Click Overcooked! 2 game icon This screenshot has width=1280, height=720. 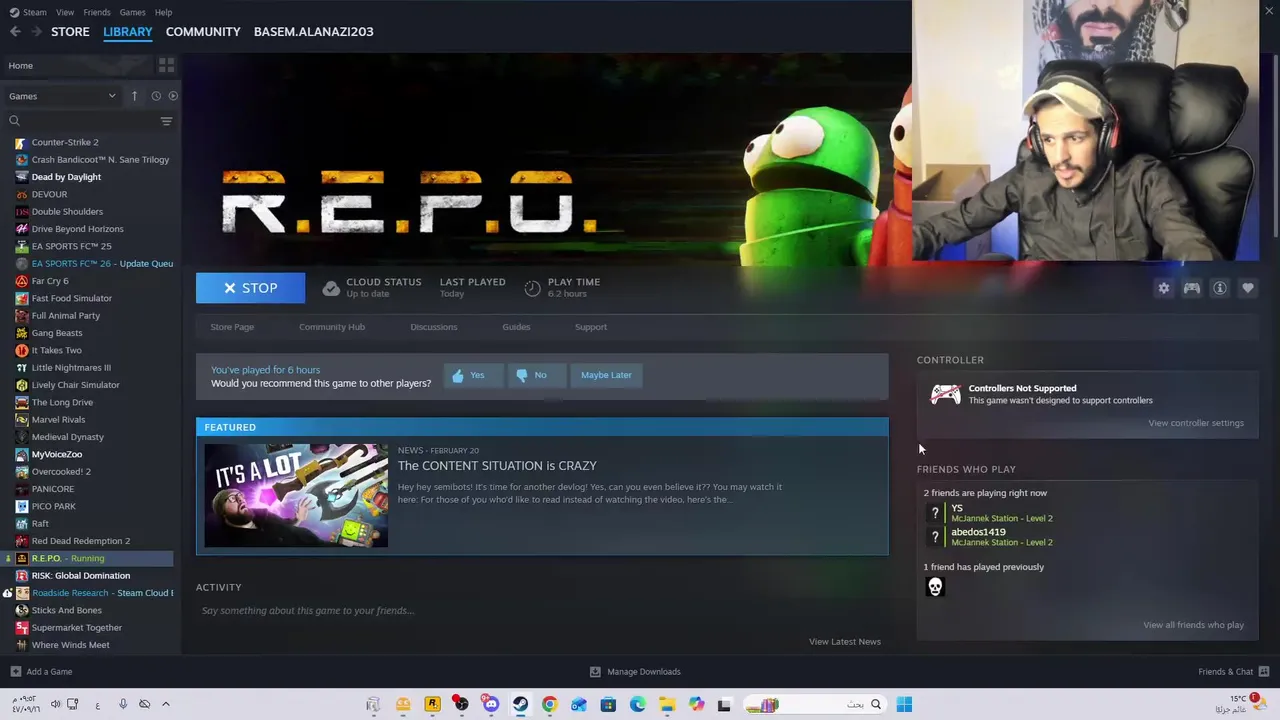(x=22, y=472)
